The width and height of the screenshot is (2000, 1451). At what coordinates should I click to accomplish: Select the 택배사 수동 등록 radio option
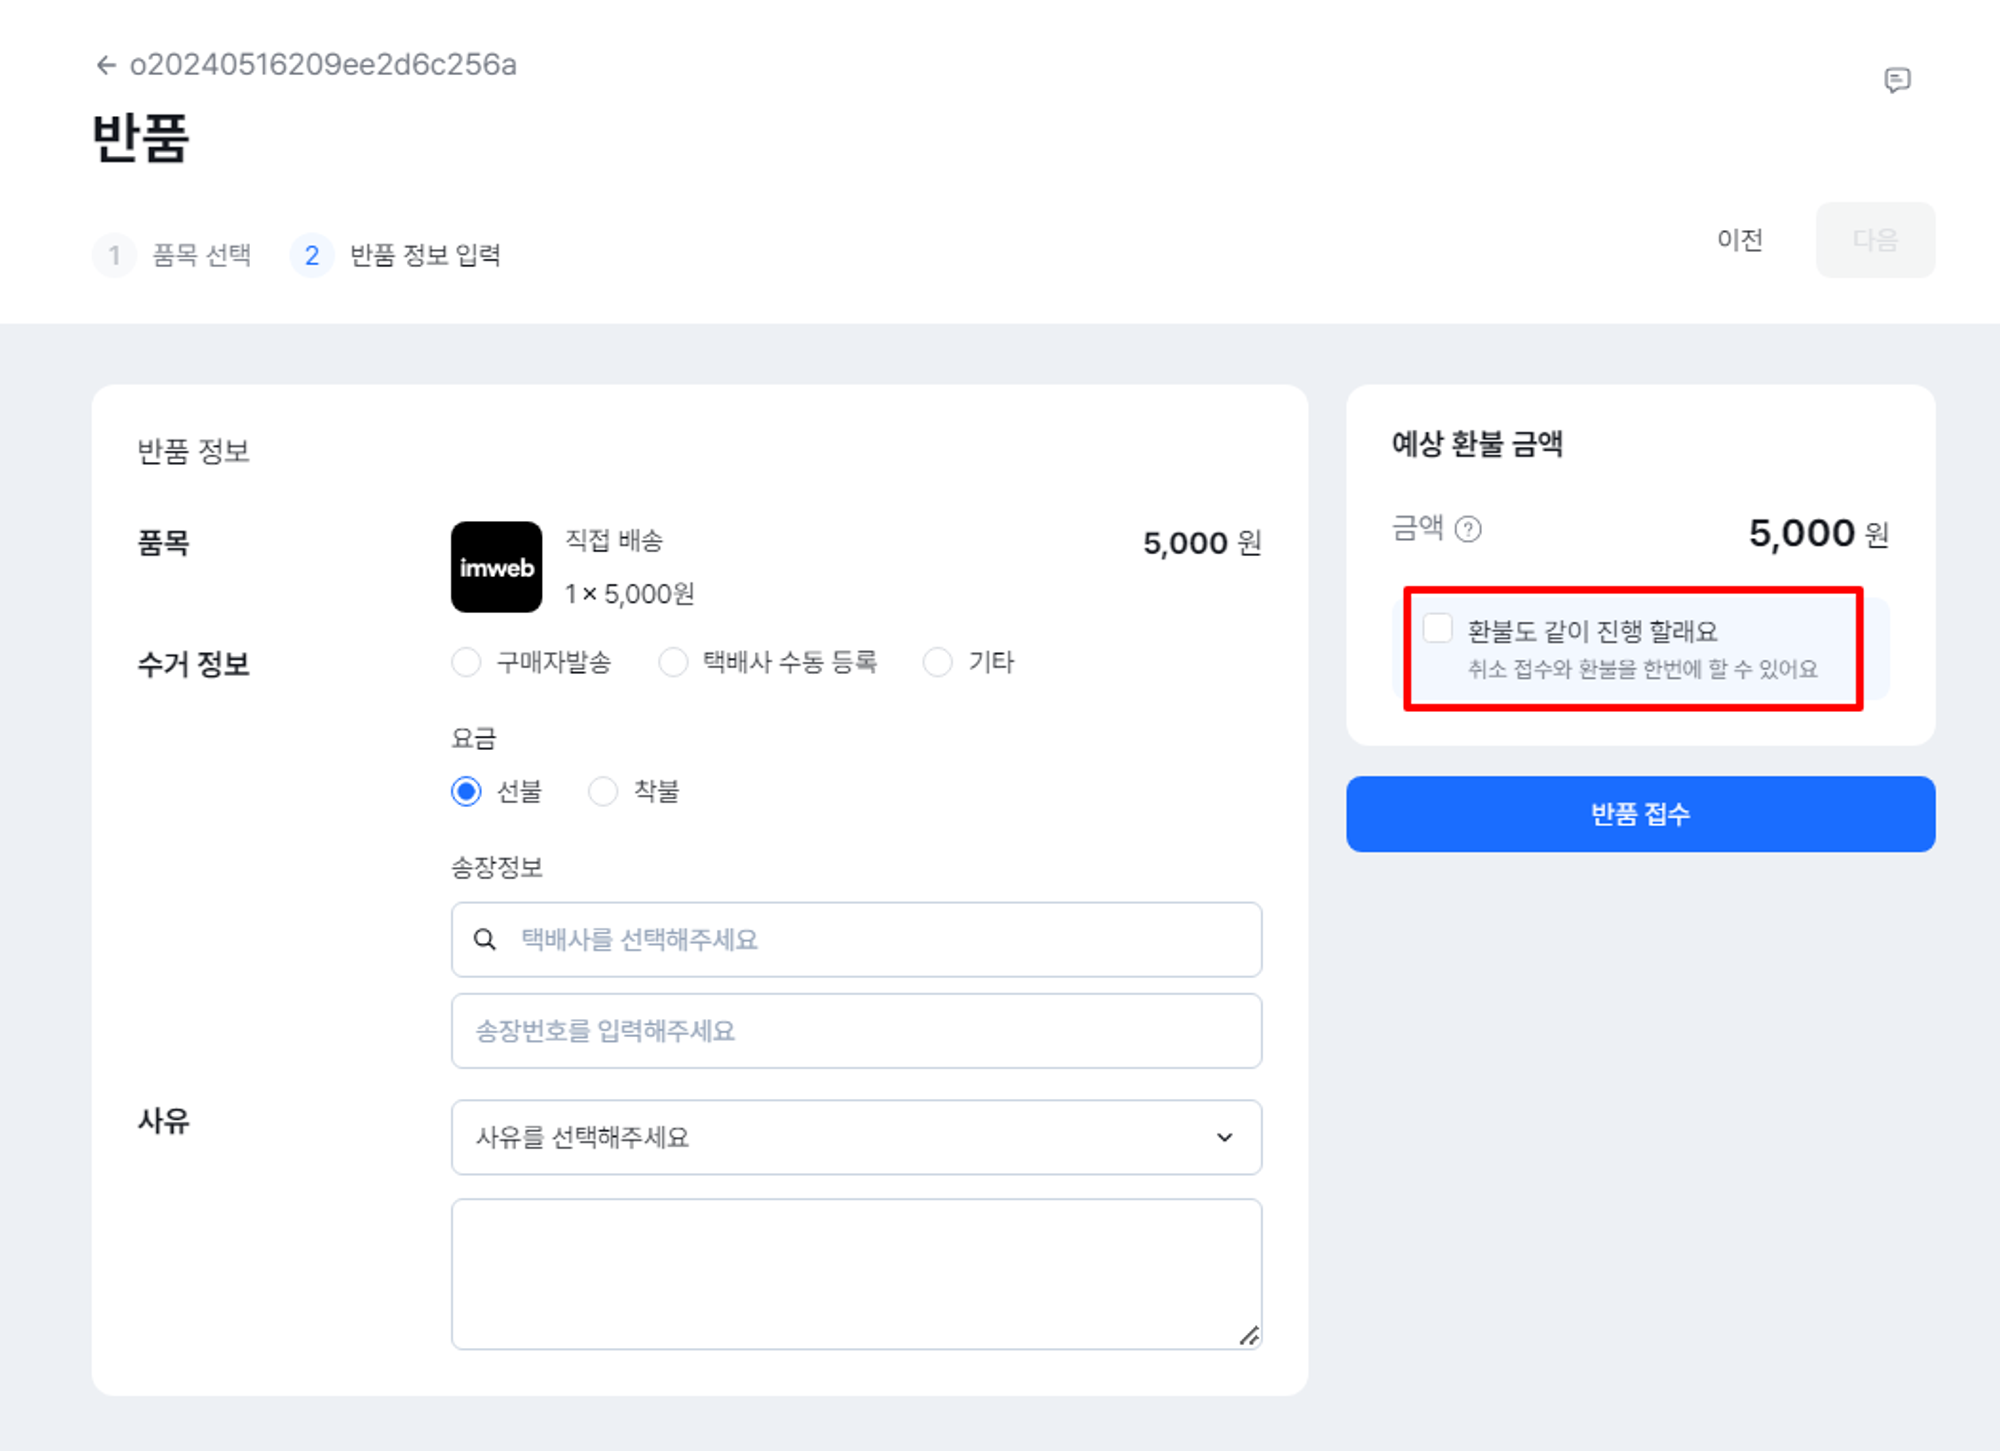point(673,662)
